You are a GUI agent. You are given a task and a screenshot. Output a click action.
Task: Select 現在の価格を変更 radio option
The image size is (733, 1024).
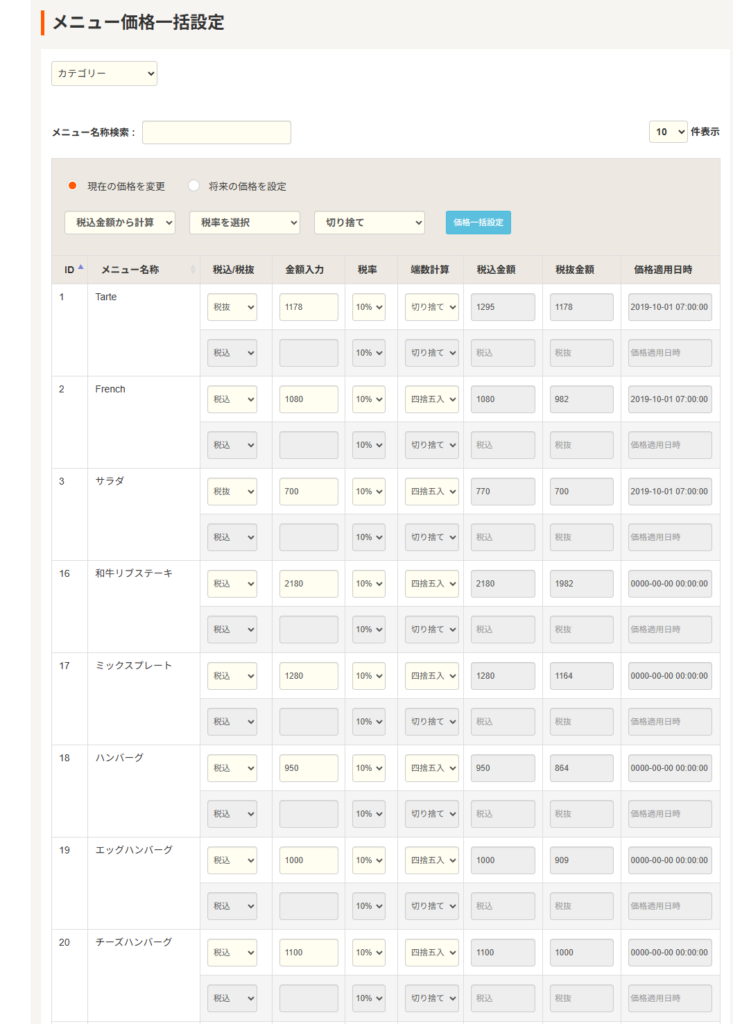(x=73, y=185)
